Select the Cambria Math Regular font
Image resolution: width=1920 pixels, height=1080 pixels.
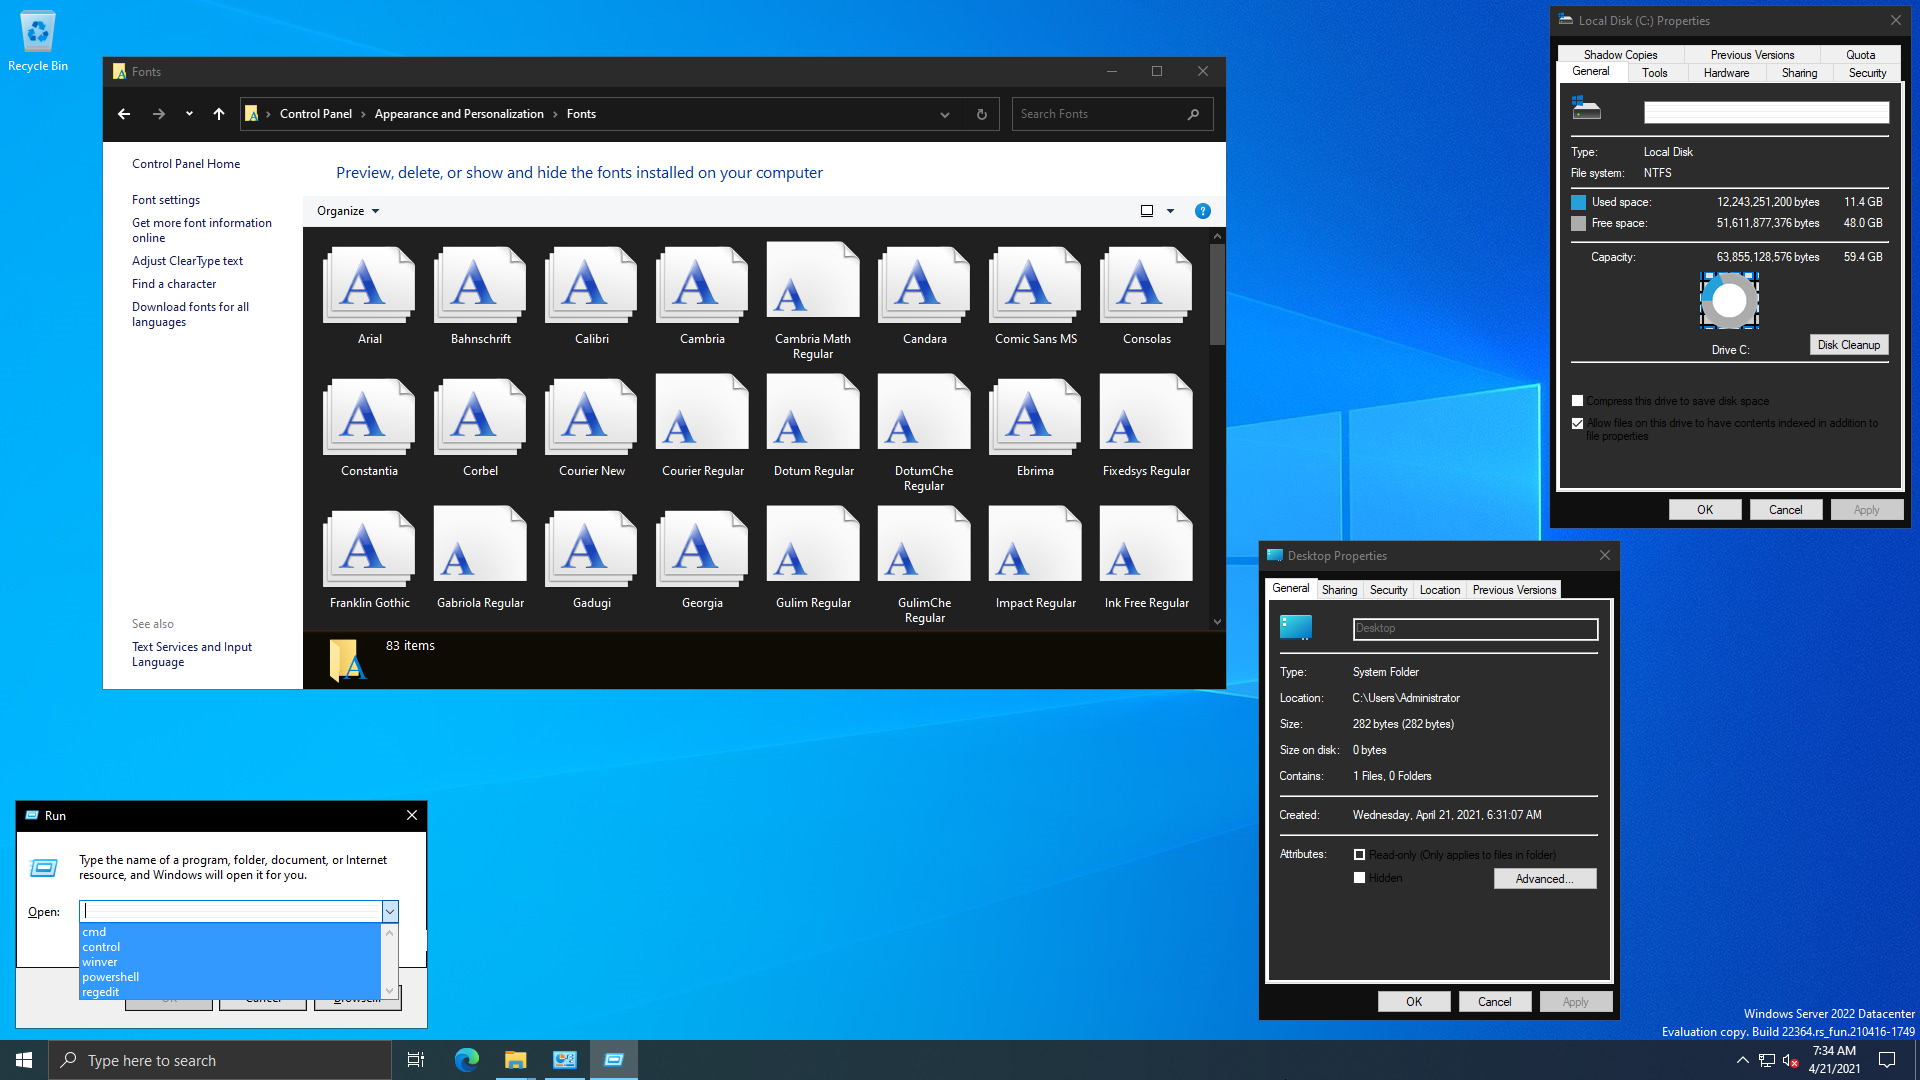[813, 281]
